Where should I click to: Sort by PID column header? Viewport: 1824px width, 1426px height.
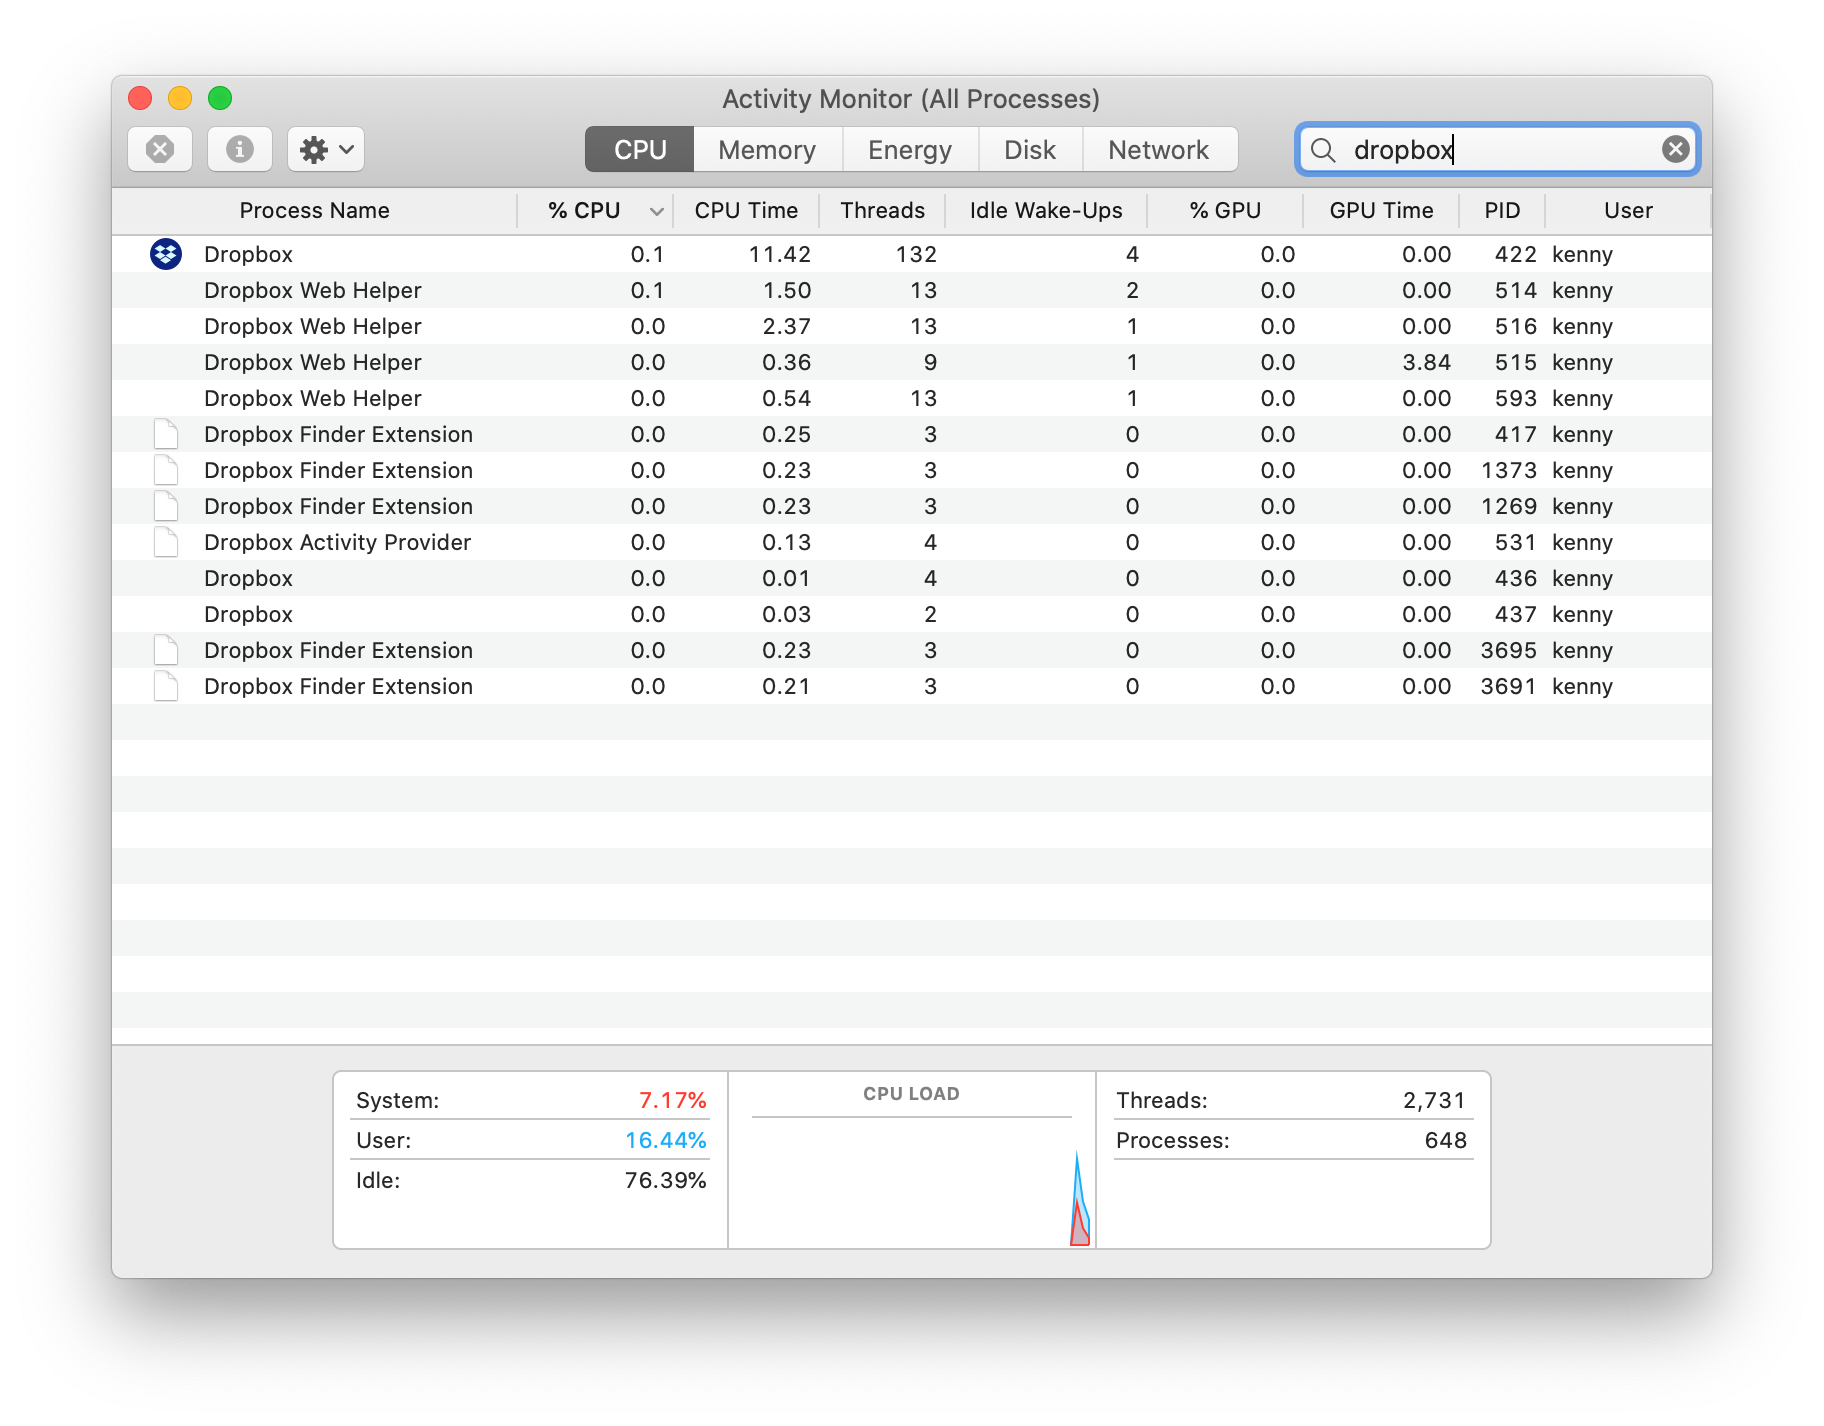click(1502, 211)
